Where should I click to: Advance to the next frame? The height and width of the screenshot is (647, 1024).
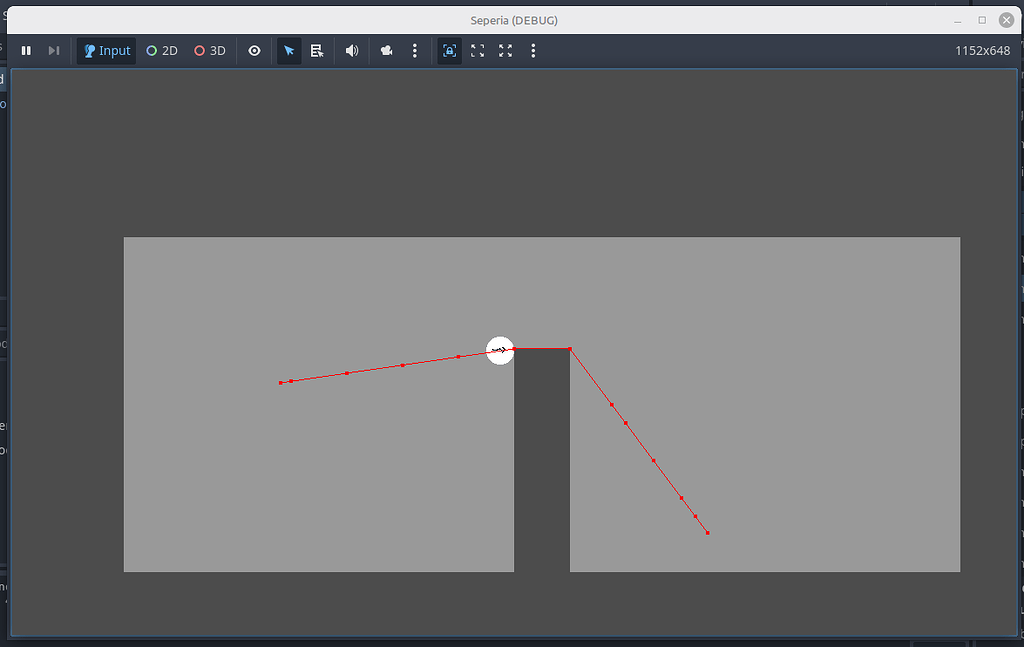54,51
